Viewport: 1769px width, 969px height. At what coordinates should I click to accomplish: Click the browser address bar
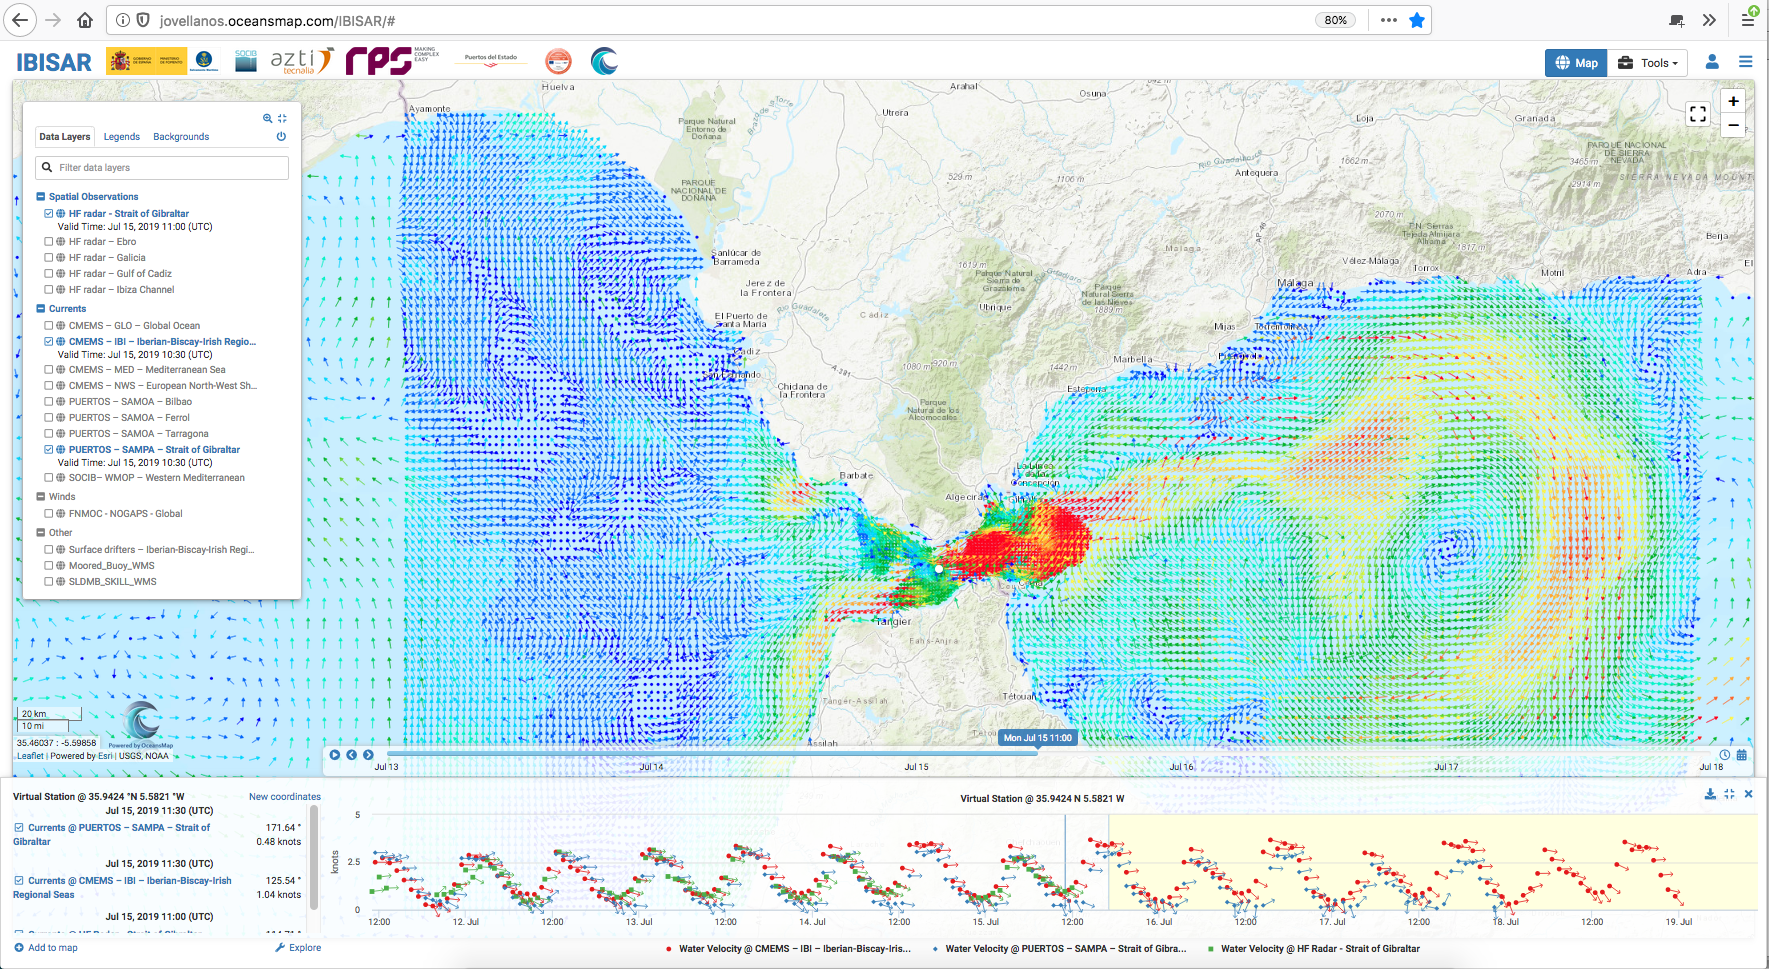pyautogui.click(x=730, y=20)
